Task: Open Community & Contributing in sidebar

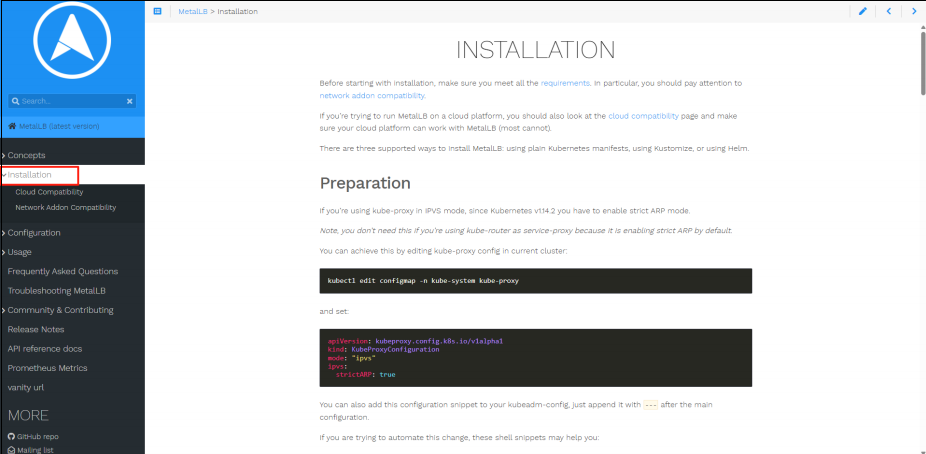Action: tap(60, 310)
